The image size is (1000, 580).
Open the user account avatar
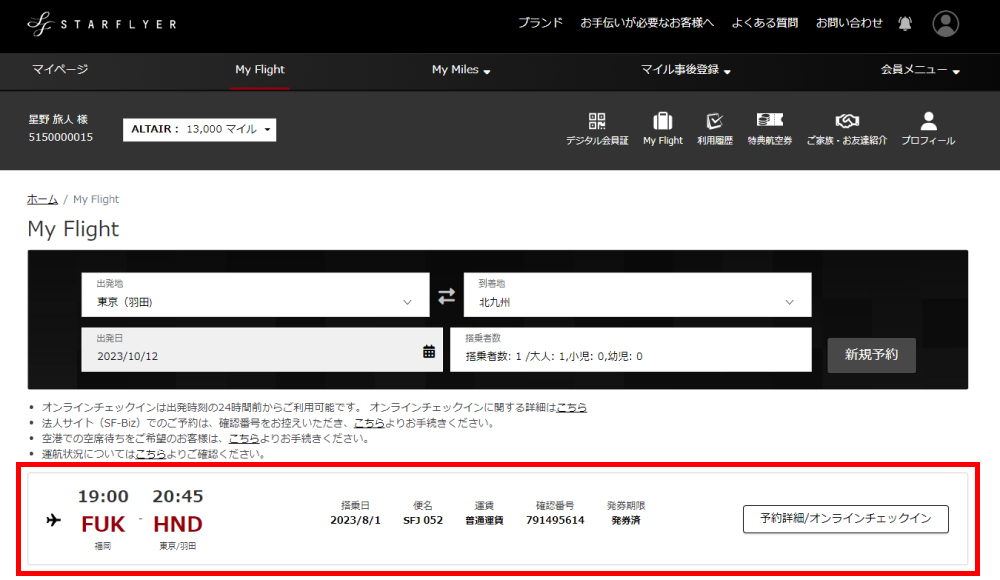(x=945, y=23)
